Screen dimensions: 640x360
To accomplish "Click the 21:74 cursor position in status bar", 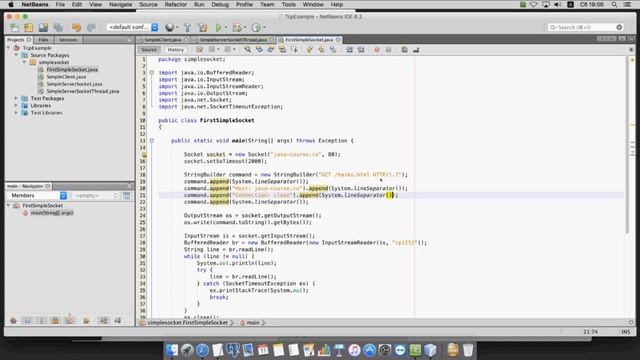I will pyautogui.click(x=590, y=332).
